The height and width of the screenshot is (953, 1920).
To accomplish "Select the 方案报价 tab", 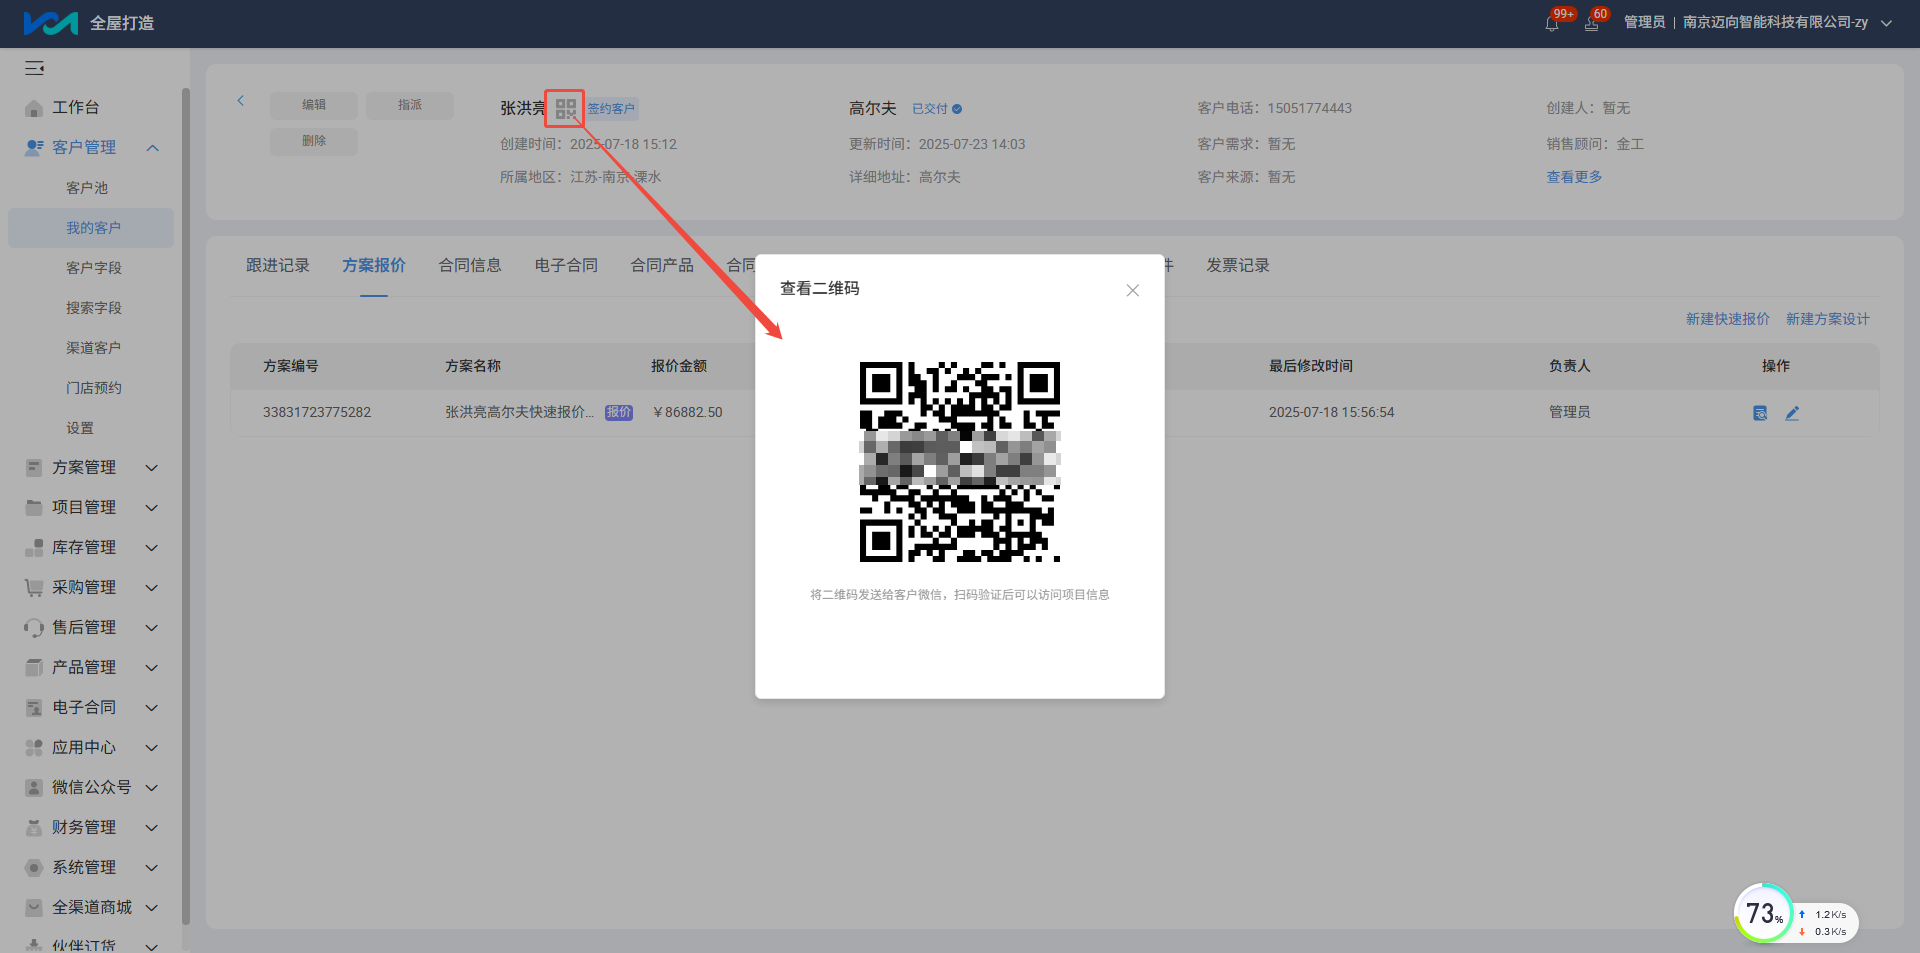I will 374,265.
